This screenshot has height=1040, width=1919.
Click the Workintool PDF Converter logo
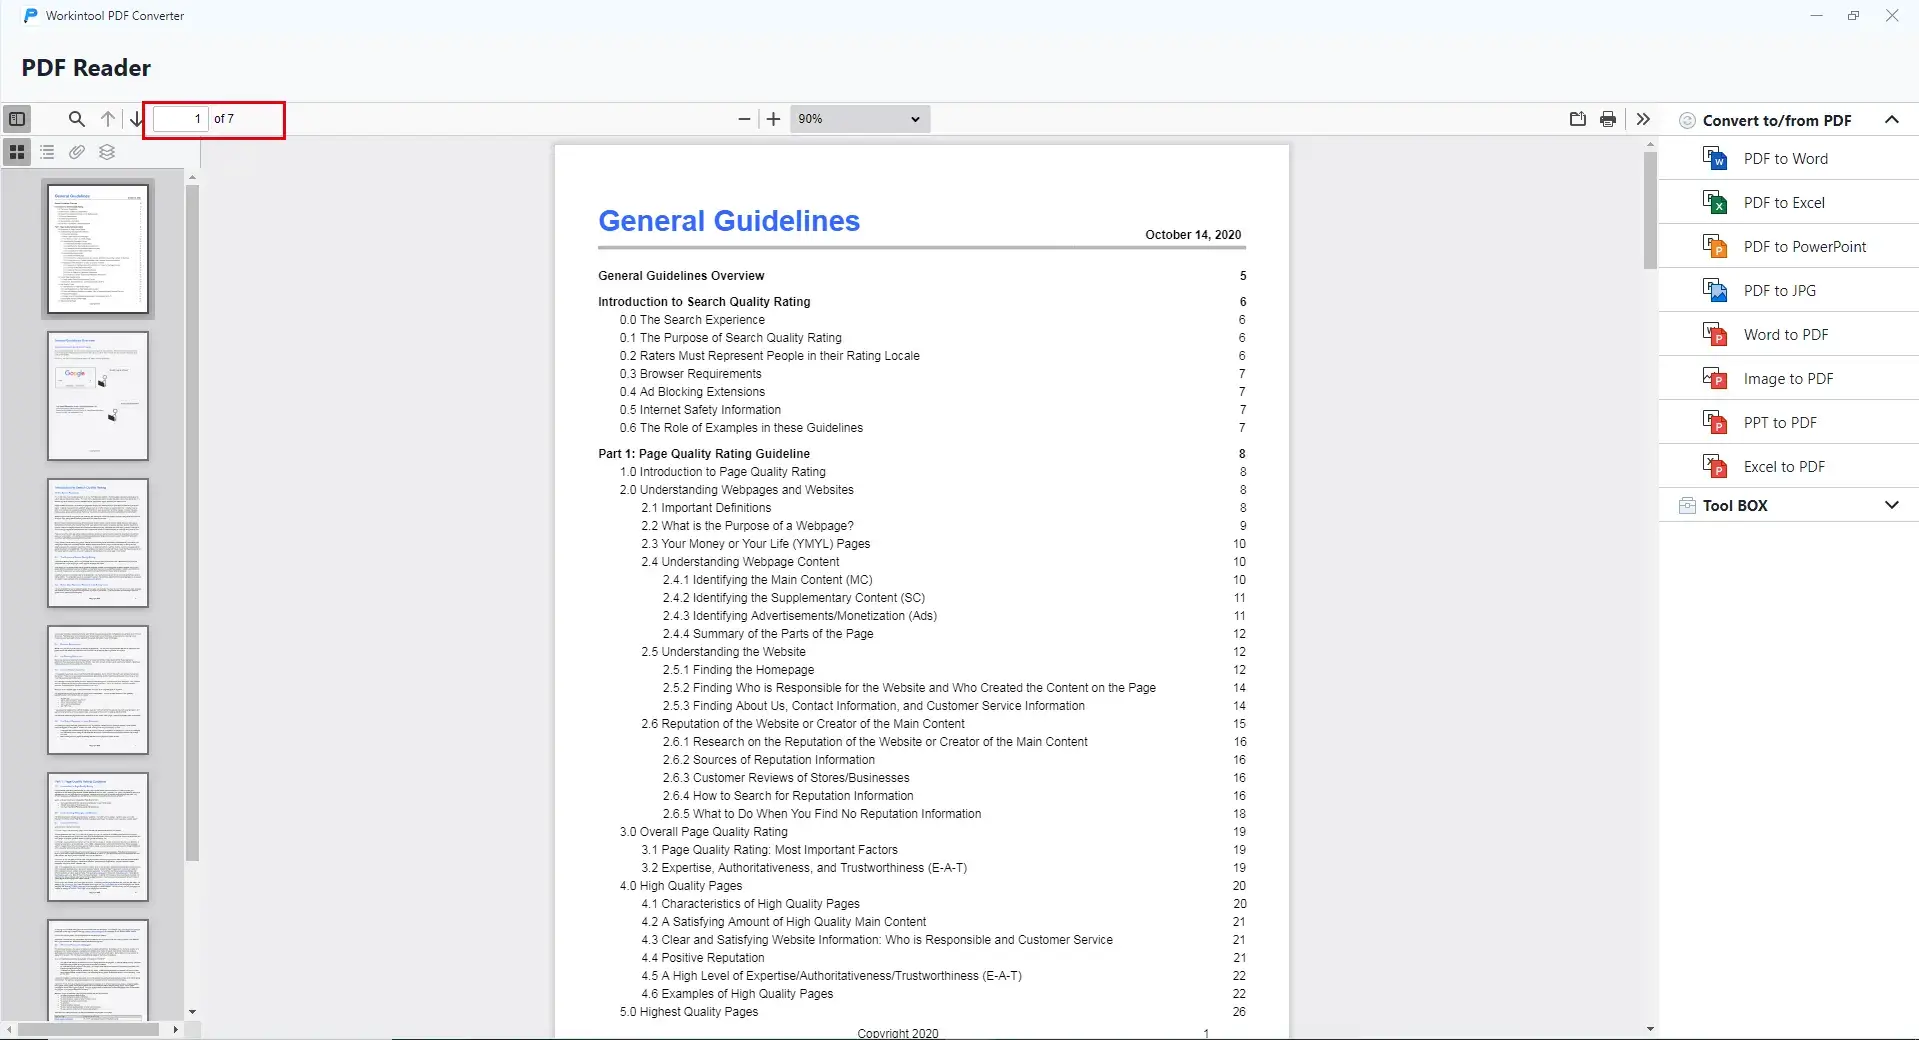[31, 15]
